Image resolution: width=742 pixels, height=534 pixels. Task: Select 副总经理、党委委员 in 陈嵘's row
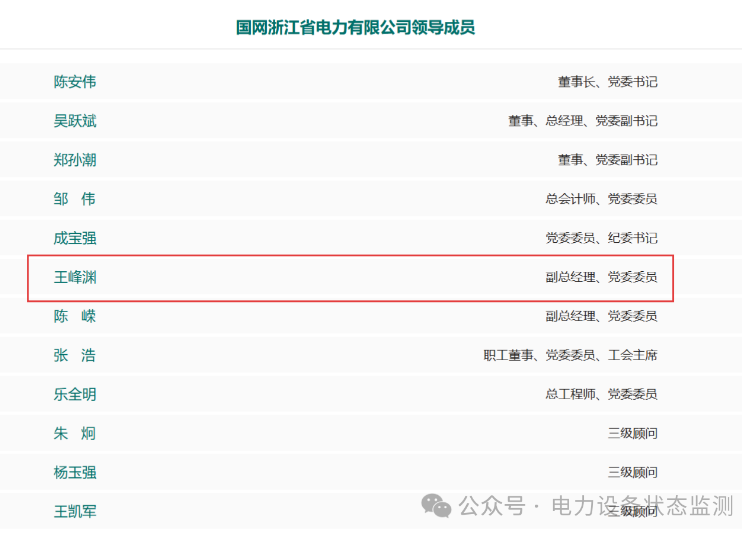(601, 316)
